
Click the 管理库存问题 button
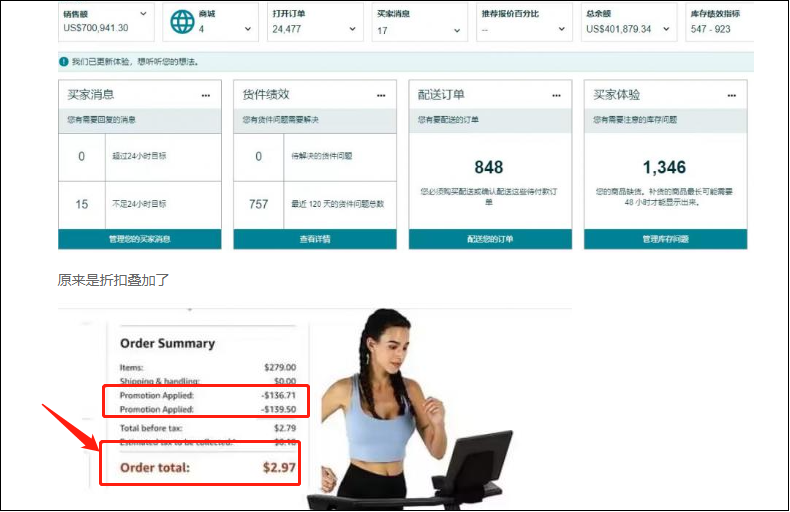pos(665,239)
